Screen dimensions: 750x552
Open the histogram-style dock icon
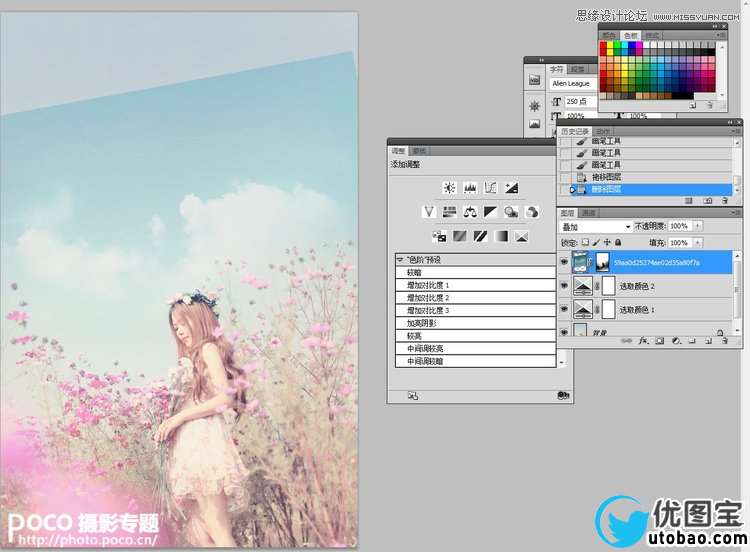(534, 124)
